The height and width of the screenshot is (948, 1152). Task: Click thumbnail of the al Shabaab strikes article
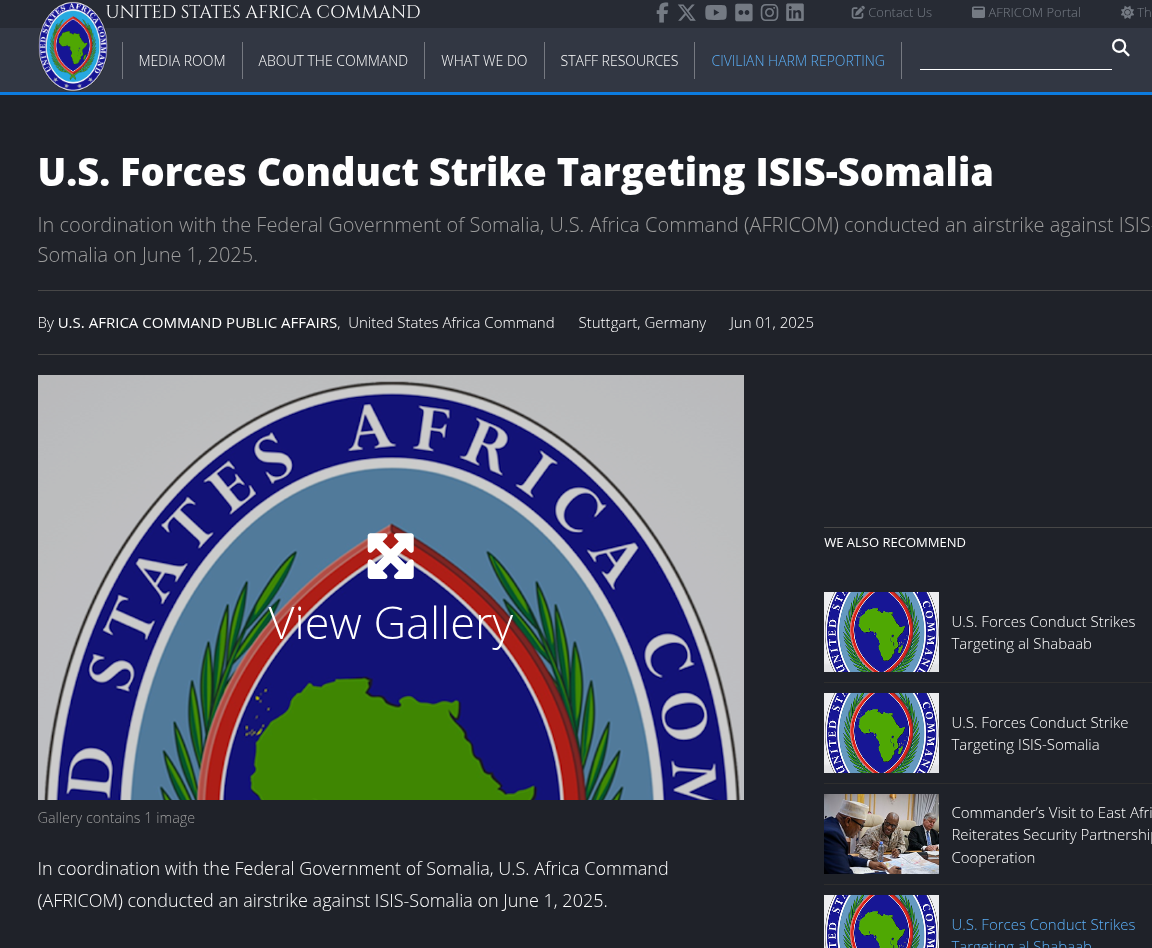[882, 632]
